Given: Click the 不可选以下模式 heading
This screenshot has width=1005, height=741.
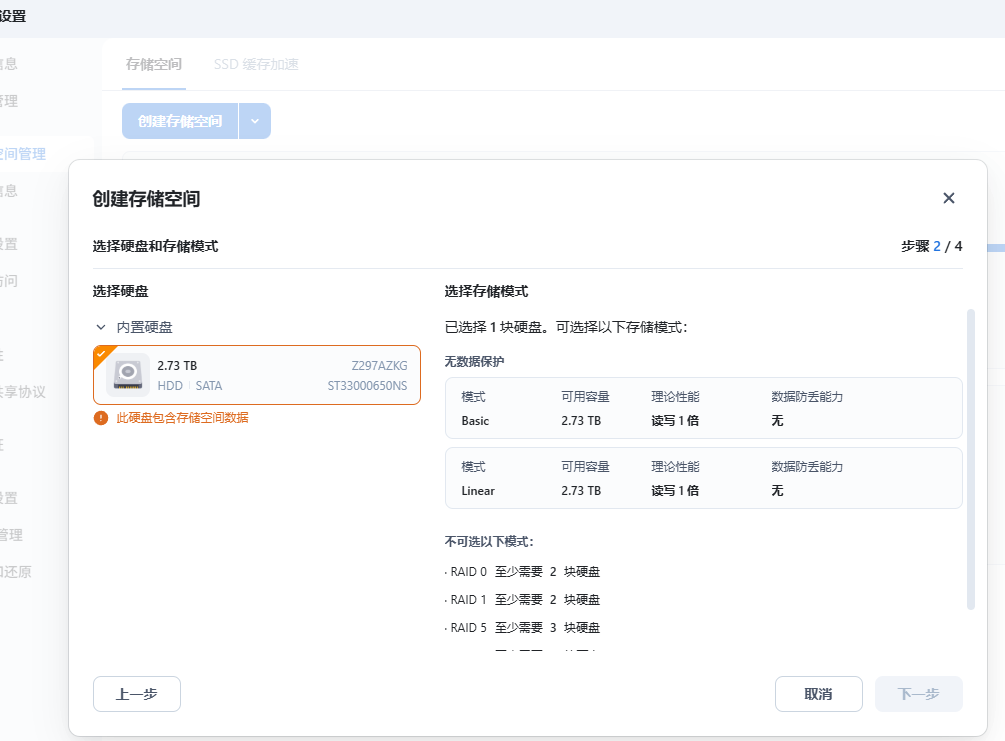Looking at the screenshot, I should pyautogui.click(x=489, y=542).
